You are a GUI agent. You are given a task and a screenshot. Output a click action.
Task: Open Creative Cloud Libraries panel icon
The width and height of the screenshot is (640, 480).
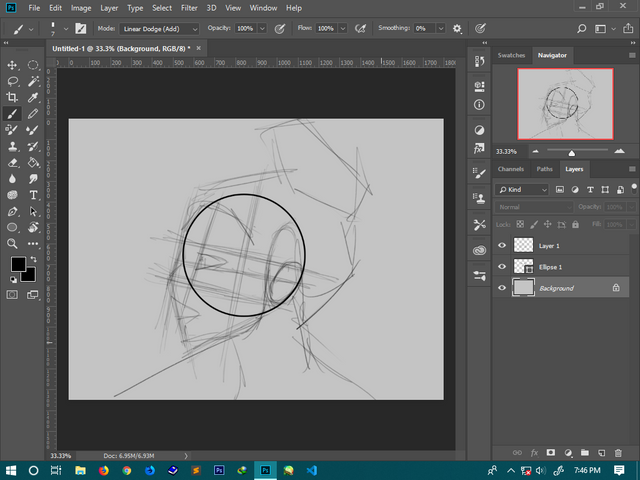[480, 250]
